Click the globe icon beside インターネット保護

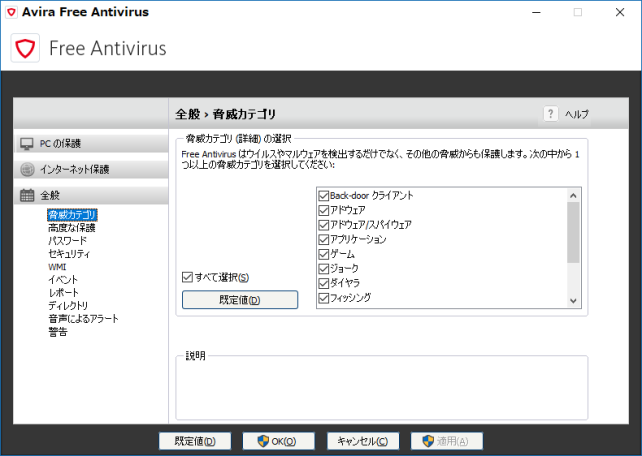click(x=27, y=169)
